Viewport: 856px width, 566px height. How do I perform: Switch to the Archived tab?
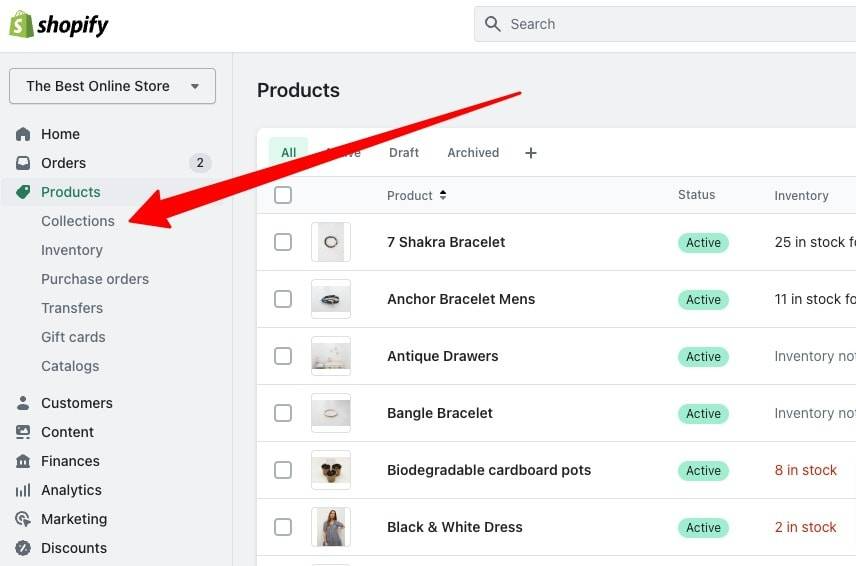click(x=473, y=153)
